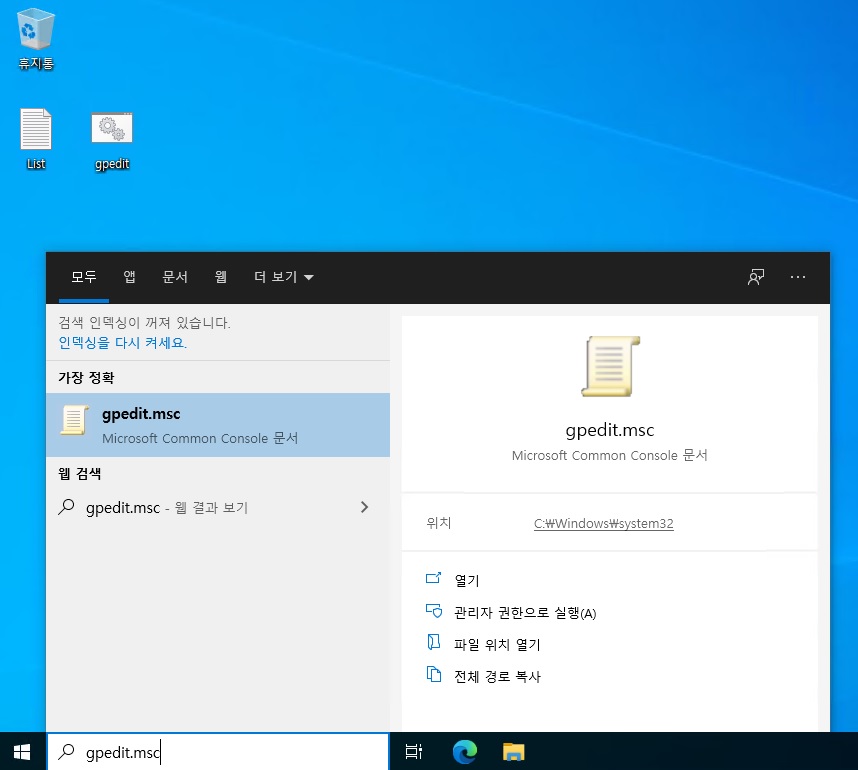Click the gpedit.msc title in preview pane

coord(610,430)
